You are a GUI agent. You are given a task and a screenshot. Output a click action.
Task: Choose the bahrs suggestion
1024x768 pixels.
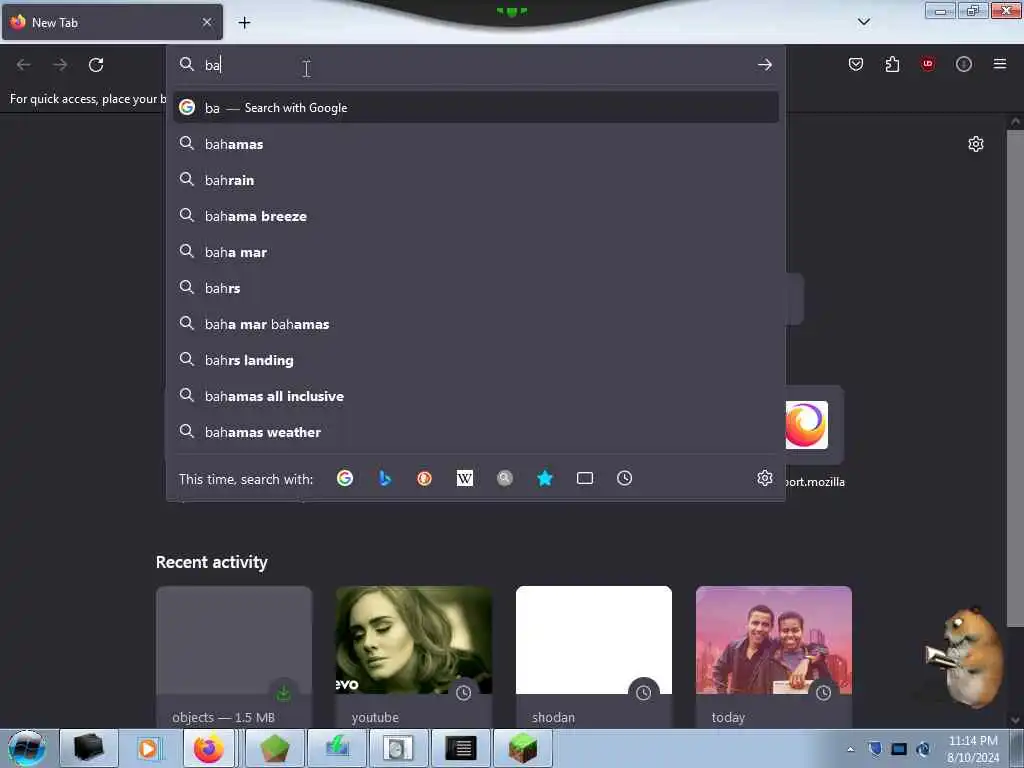(x=476, y=287)
